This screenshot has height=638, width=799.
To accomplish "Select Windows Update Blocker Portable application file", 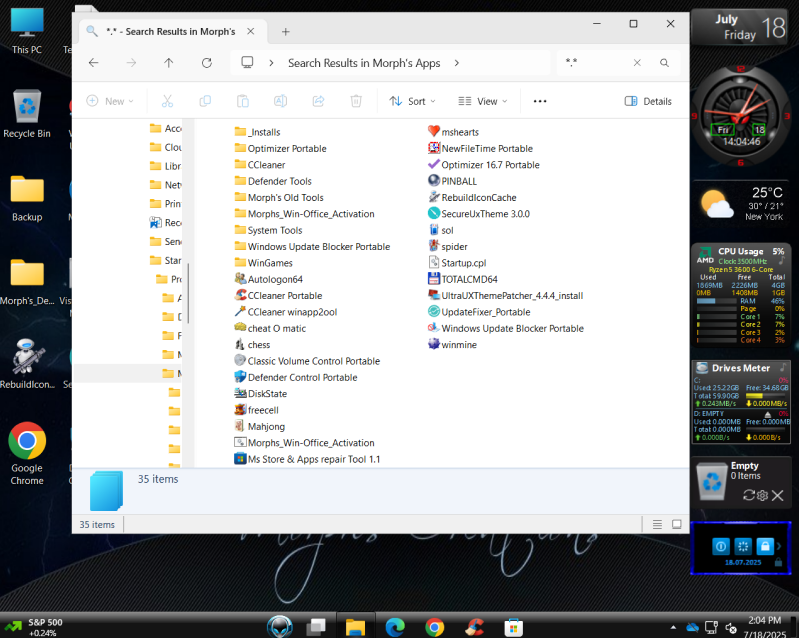I will 506,328.
